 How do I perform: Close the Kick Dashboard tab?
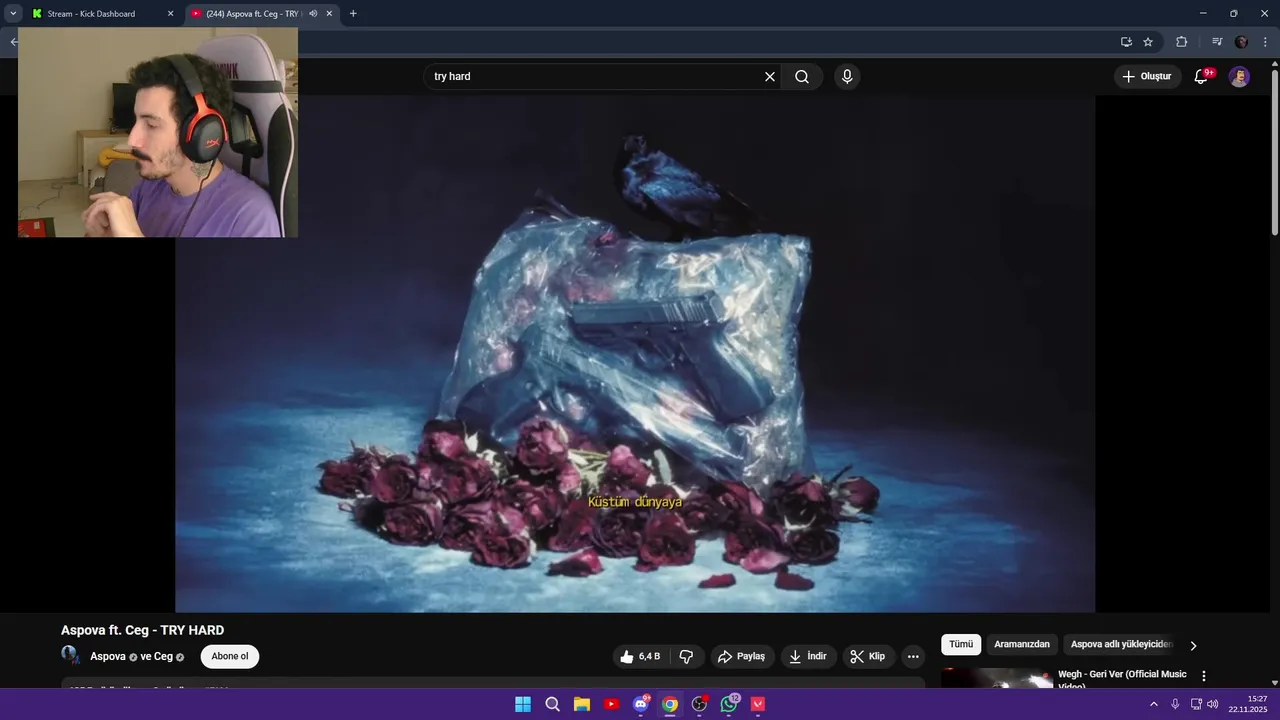[170, 14]
